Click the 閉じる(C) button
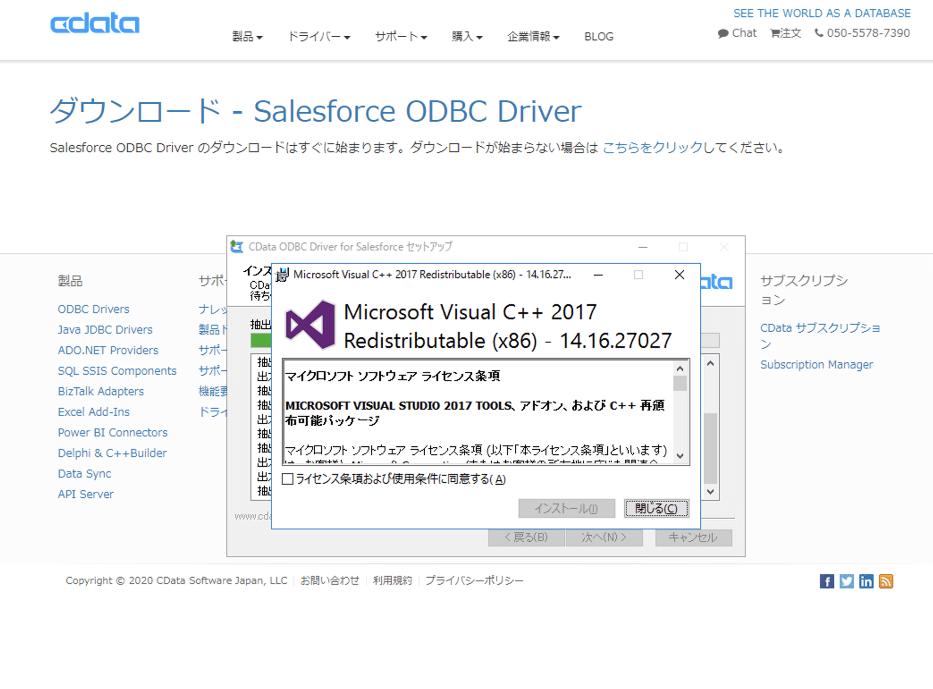This screenshot has height=689, width=933. point(656,509)
